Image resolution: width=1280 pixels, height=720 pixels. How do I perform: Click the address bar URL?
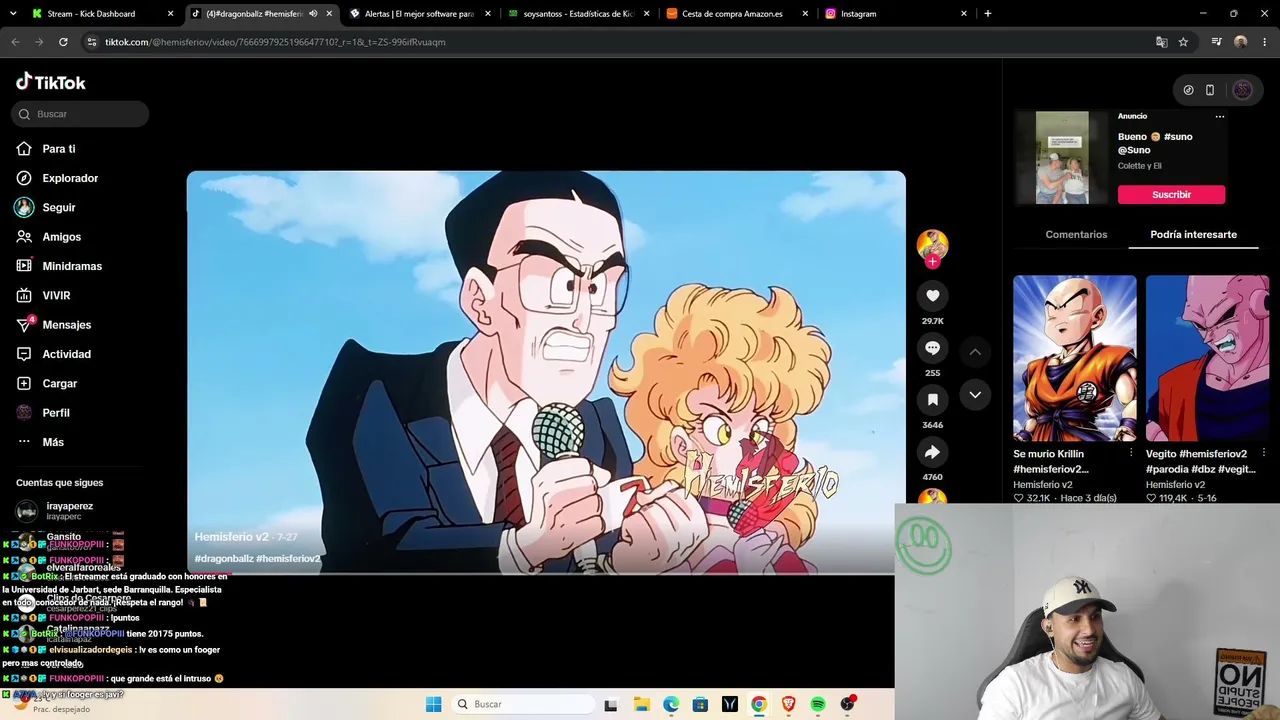point(276,42)
